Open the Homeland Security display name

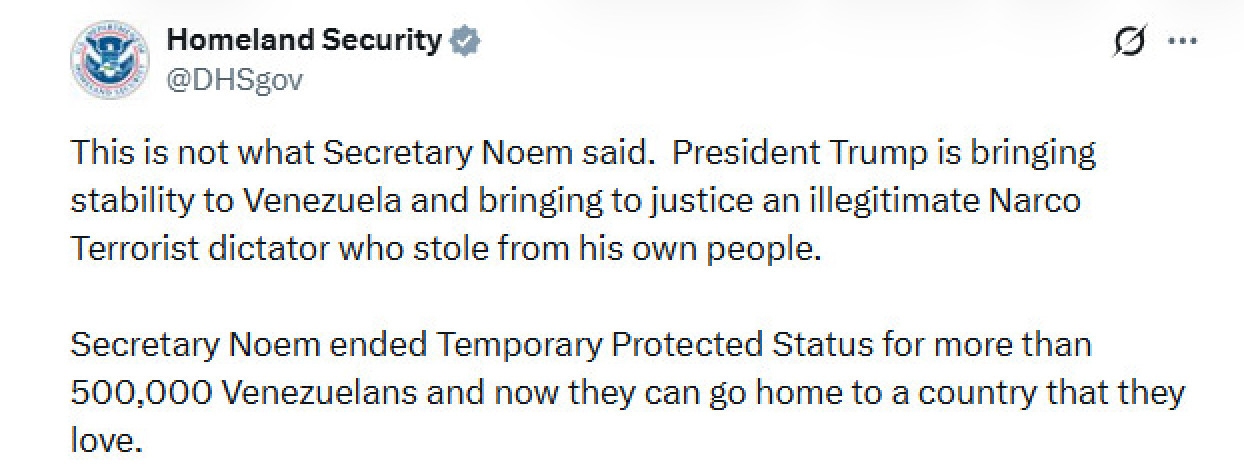(x=304, y=41)
